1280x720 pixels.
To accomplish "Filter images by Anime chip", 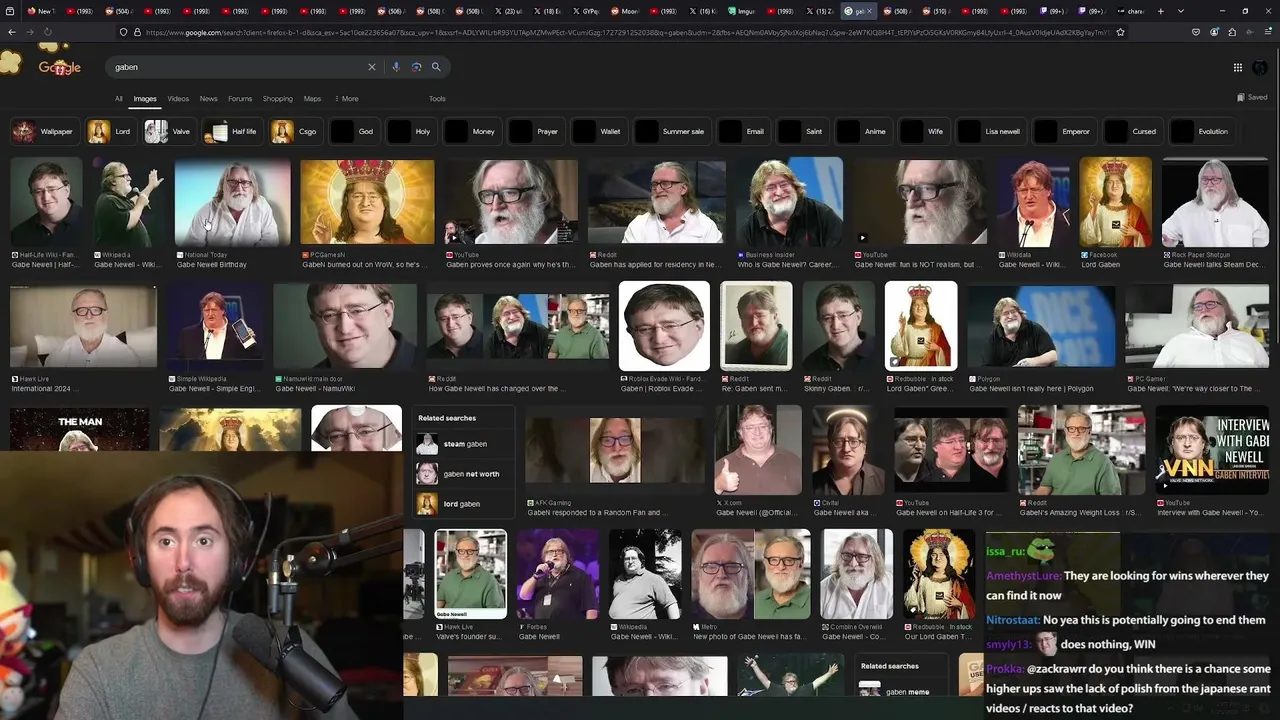I will [863, 132].
